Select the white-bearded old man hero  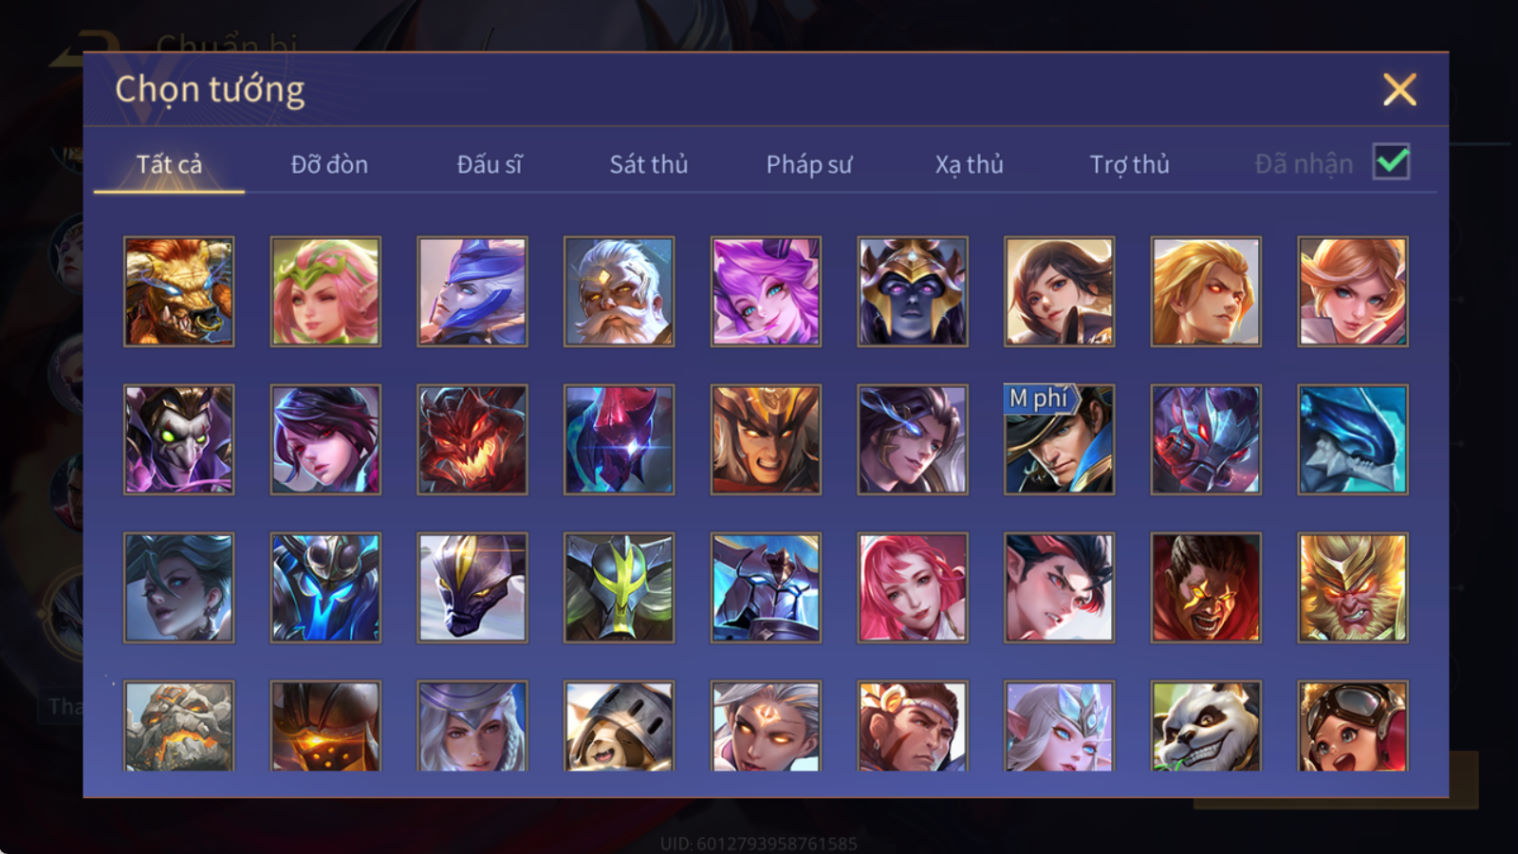[x=619, y=292]
